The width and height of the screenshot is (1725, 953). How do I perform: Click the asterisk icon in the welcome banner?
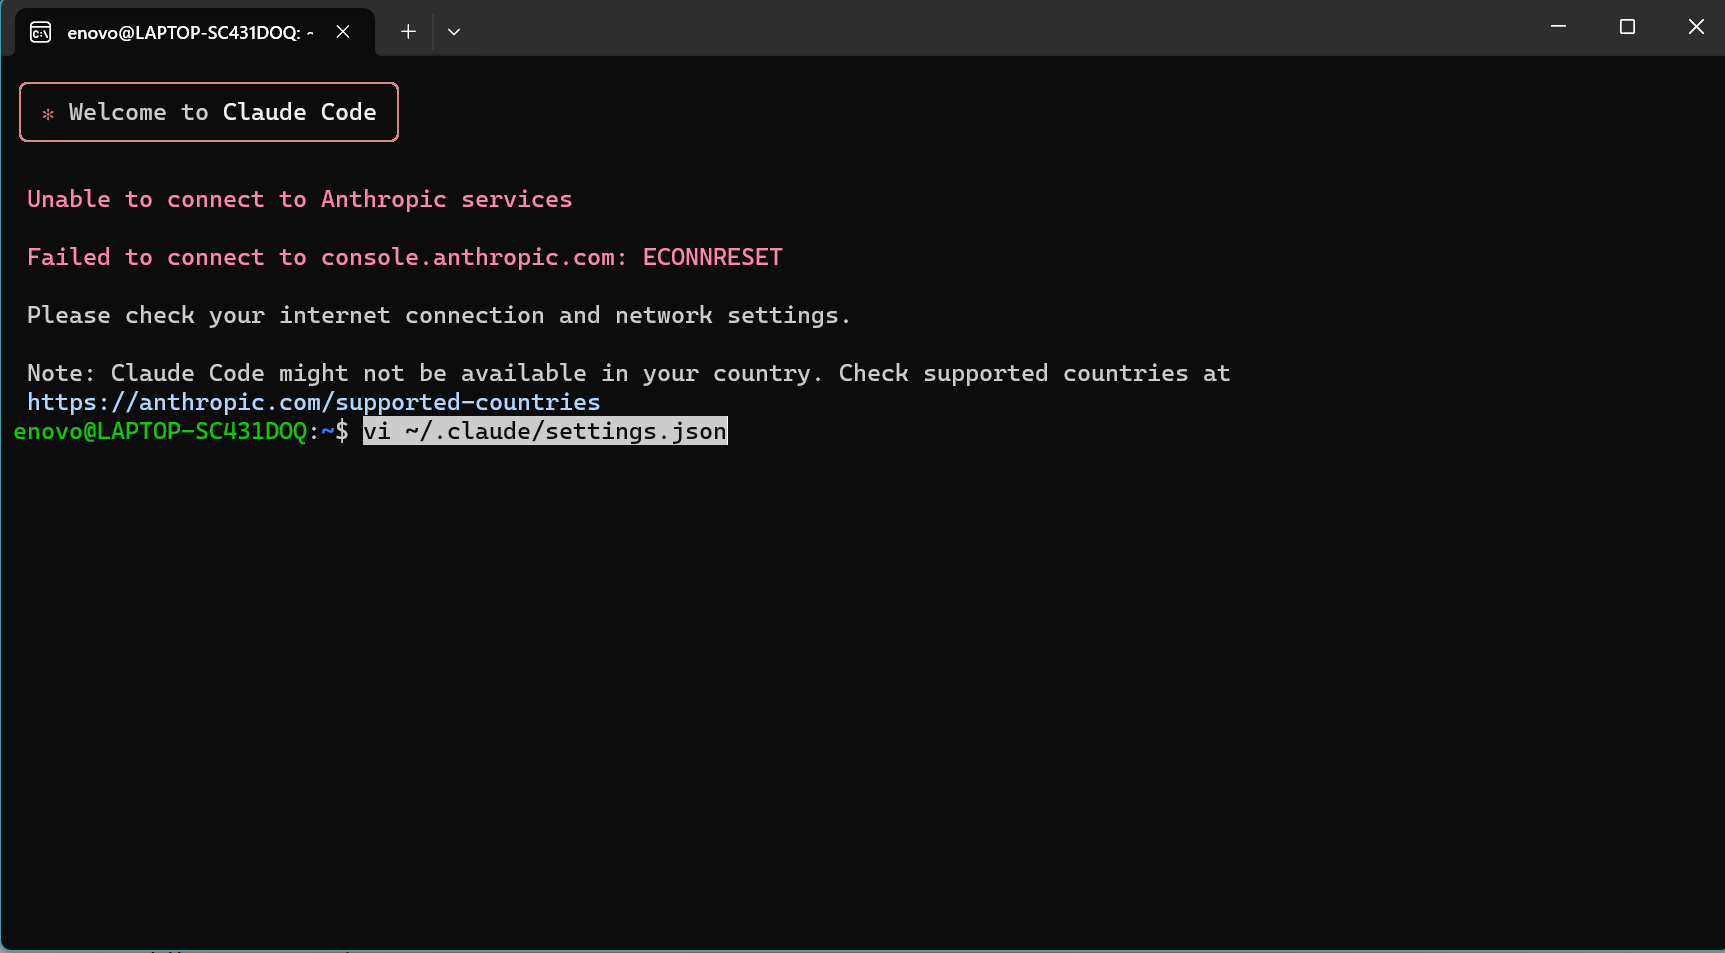pyautogui.click(x=48, y=114)
